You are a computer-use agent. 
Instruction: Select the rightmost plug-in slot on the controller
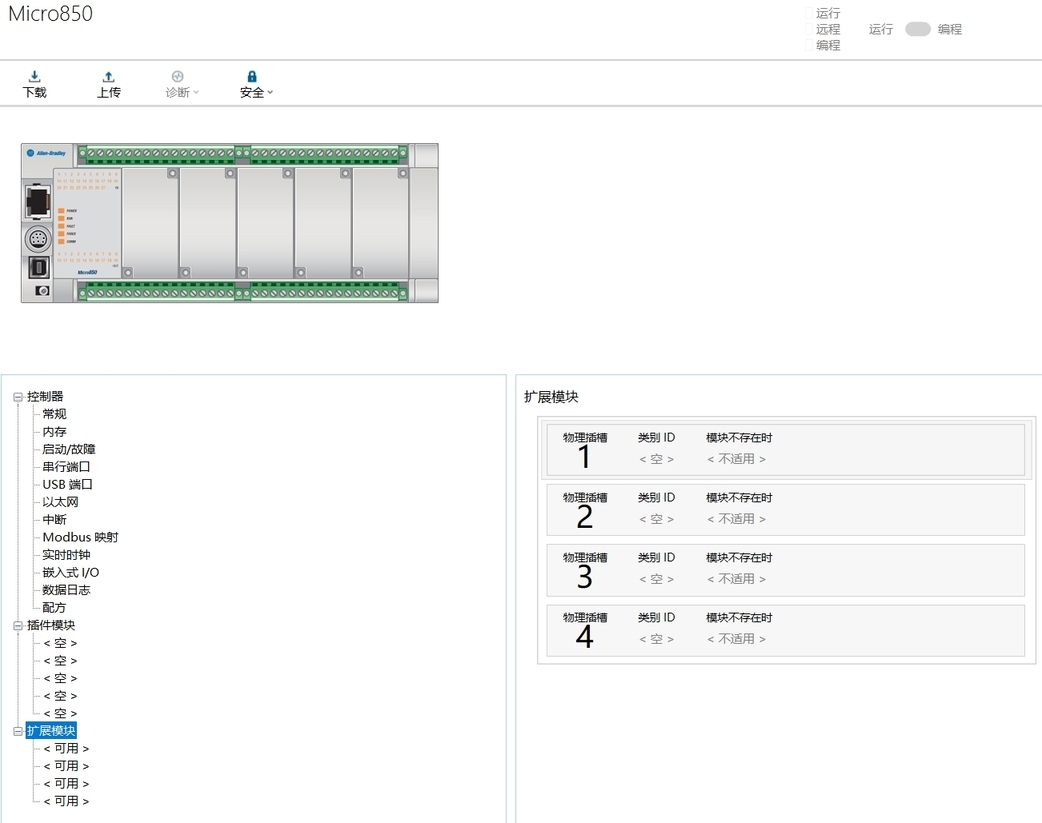point(381,223)
